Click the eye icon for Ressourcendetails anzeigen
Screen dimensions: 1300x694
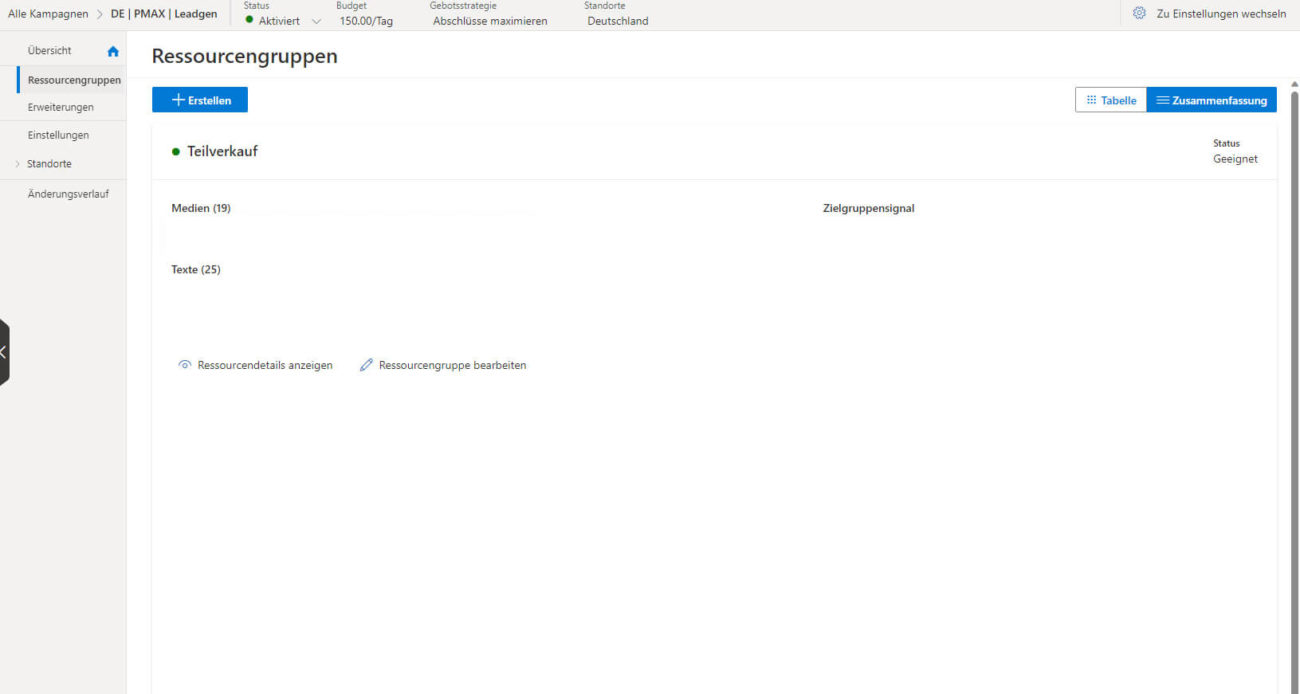184,365
